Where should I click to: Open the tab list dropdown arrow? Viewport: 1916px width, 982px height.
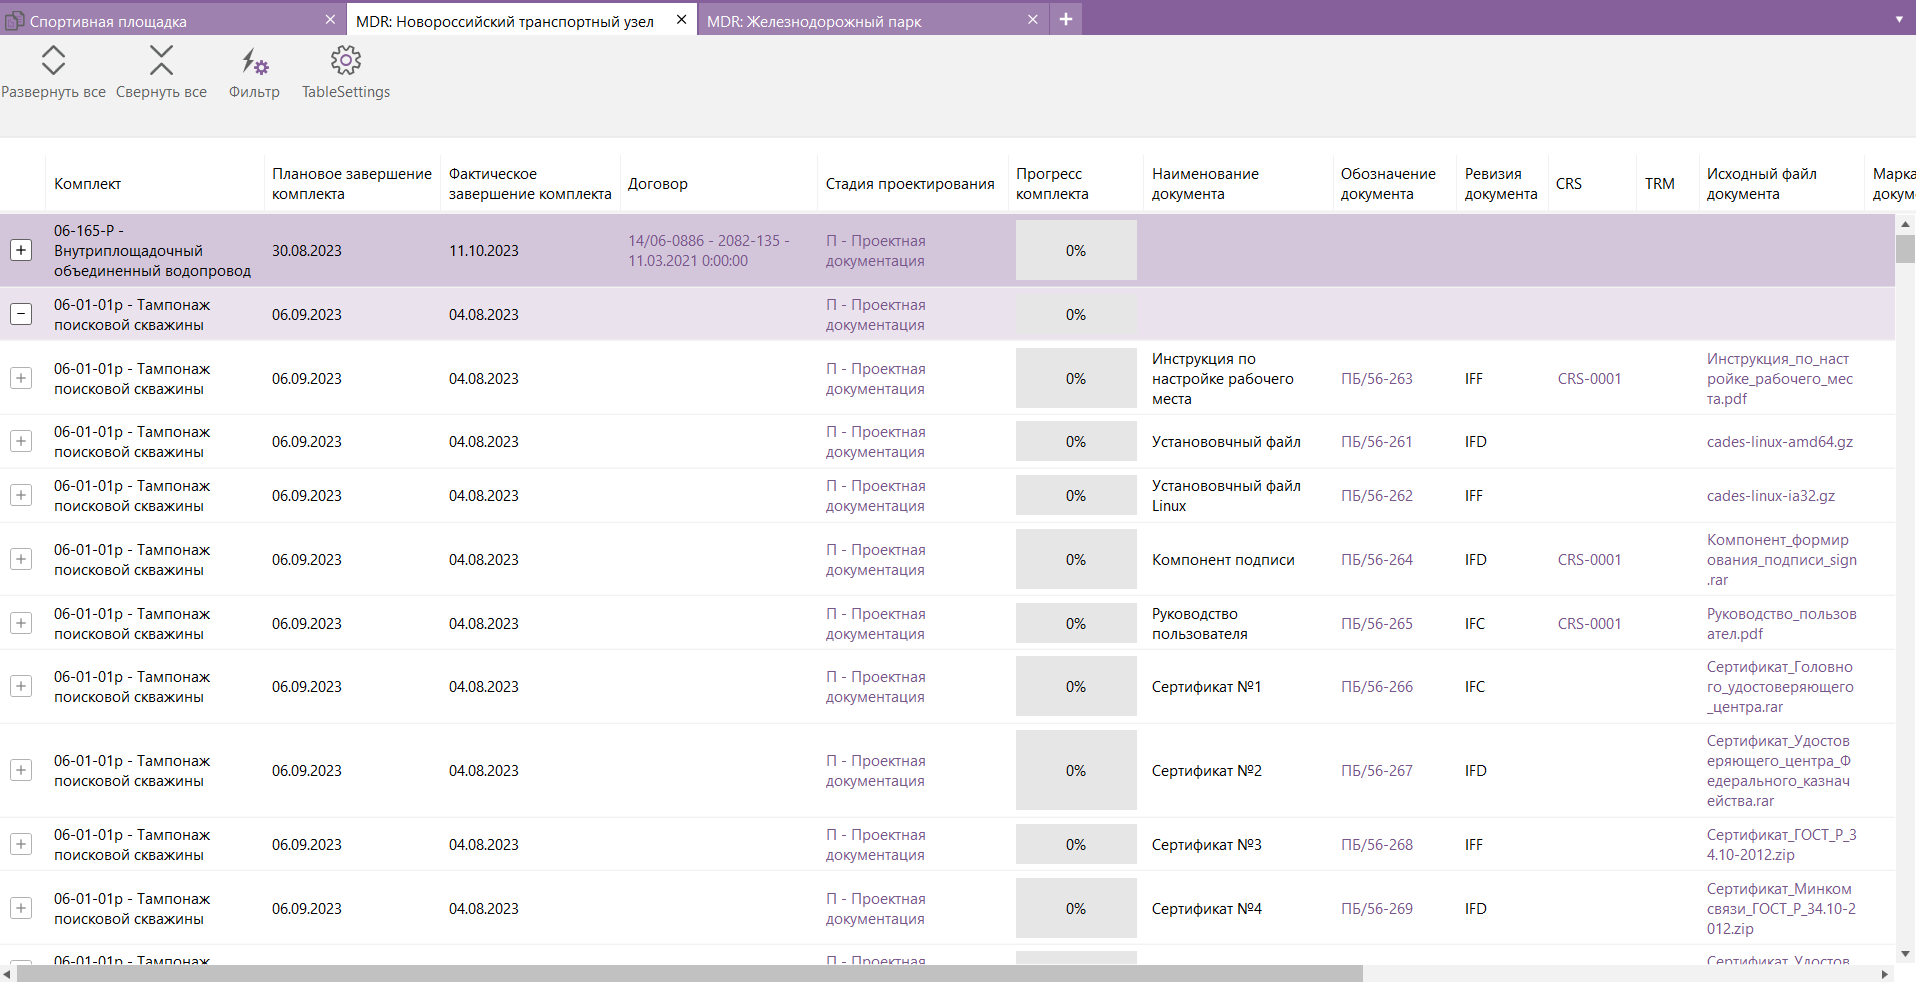[x=1899, y=19]
